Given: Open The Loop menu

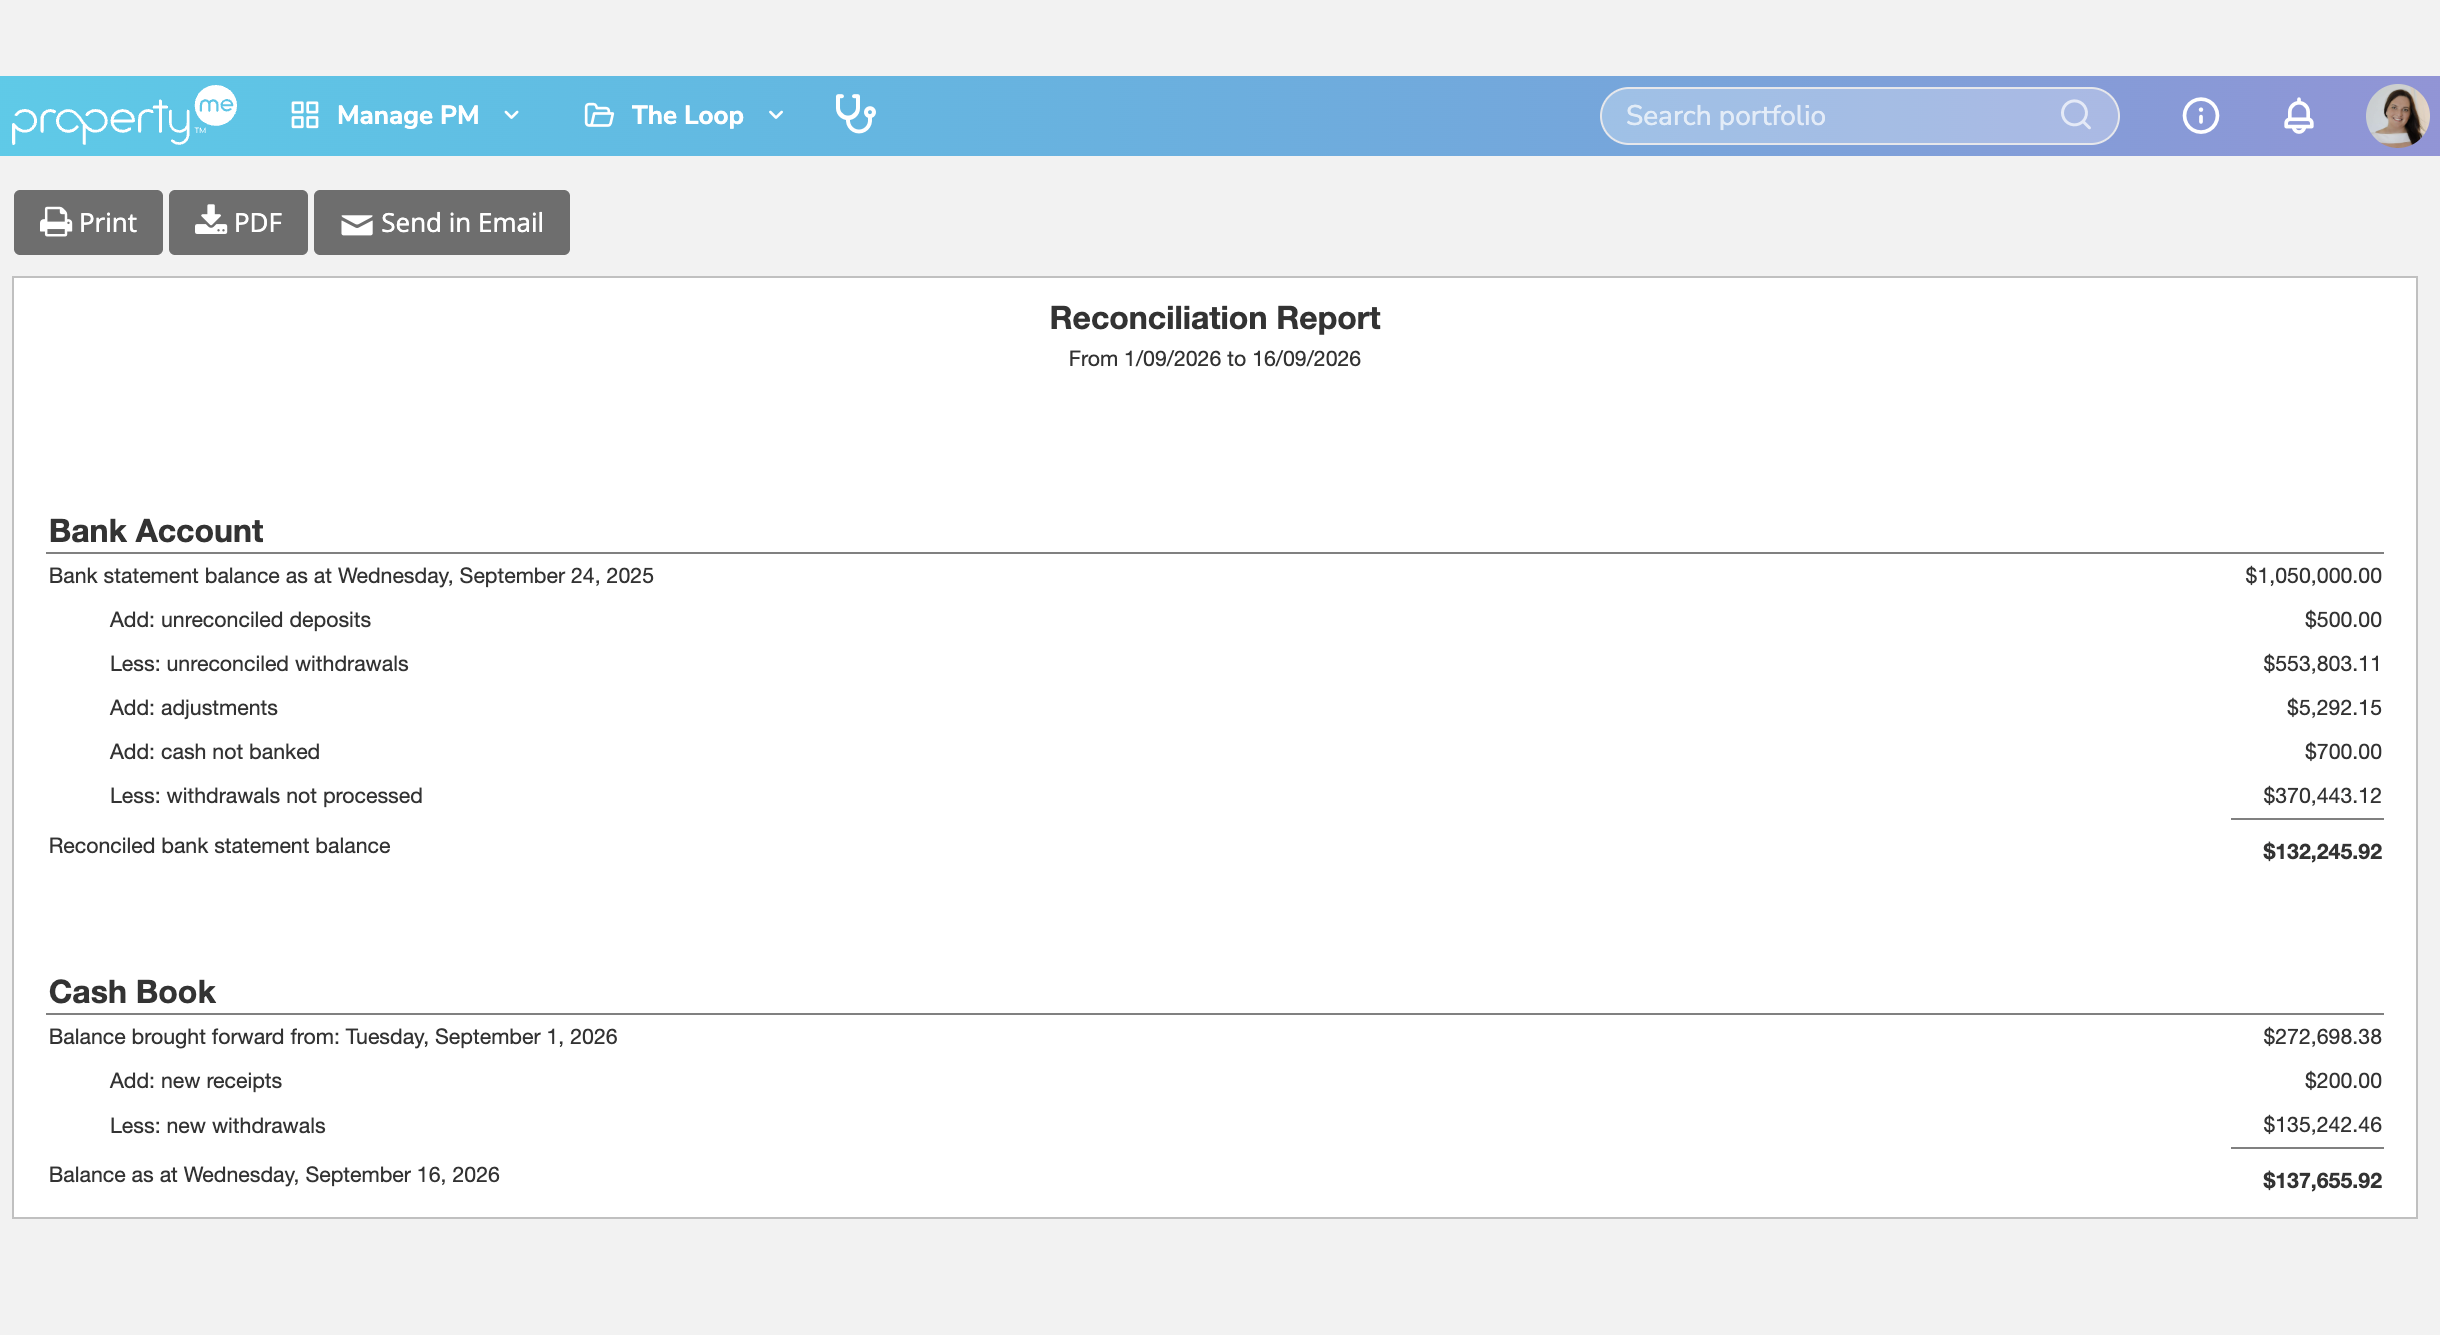Looking at the screenshot, I should (x=685, y=115).
